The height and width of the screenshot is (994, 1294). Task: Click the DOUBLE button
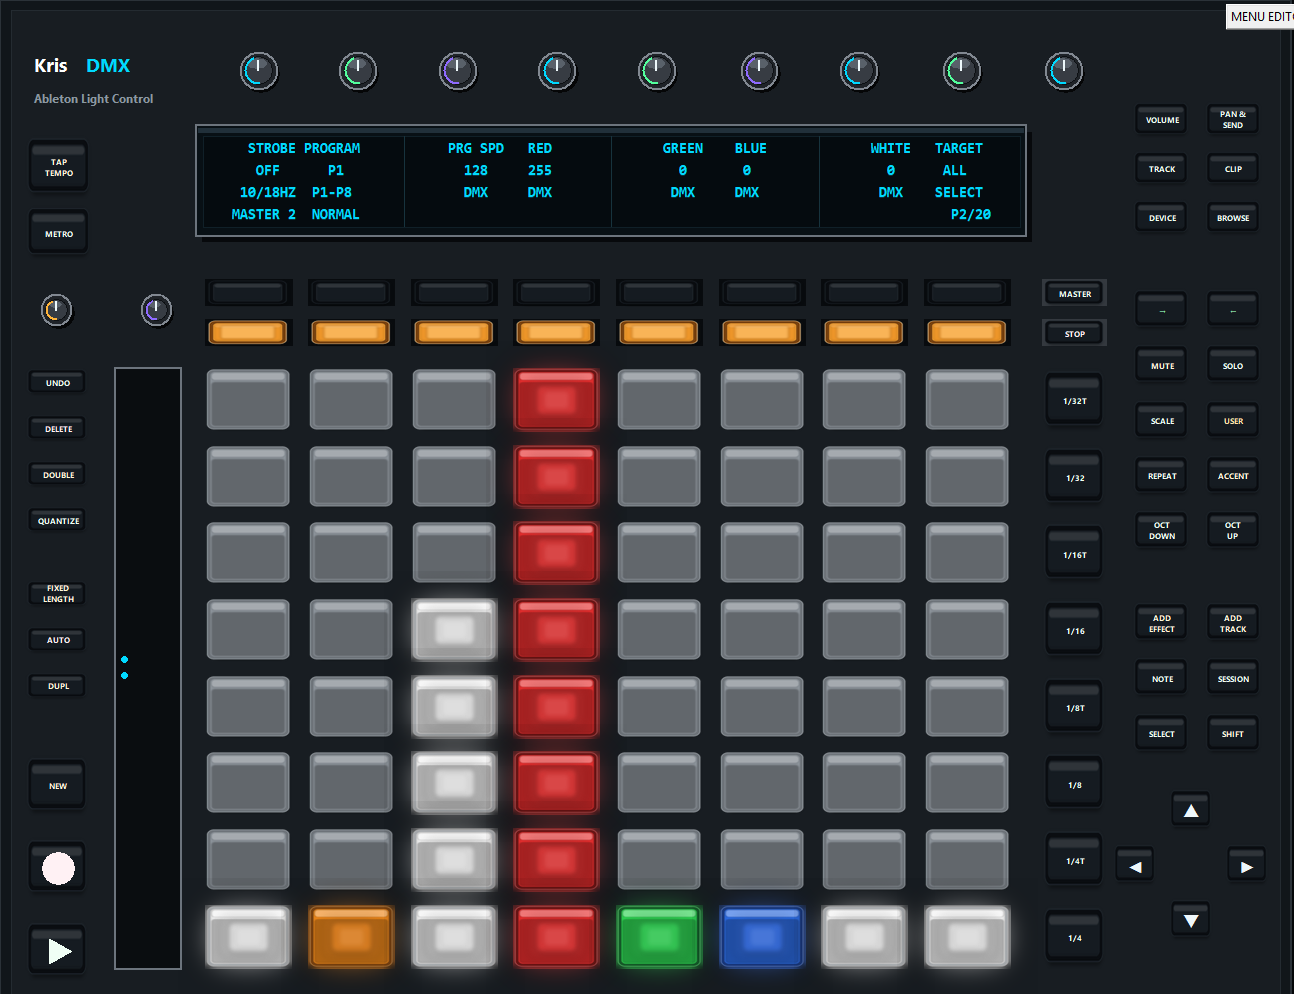click(x=58, y=475)
